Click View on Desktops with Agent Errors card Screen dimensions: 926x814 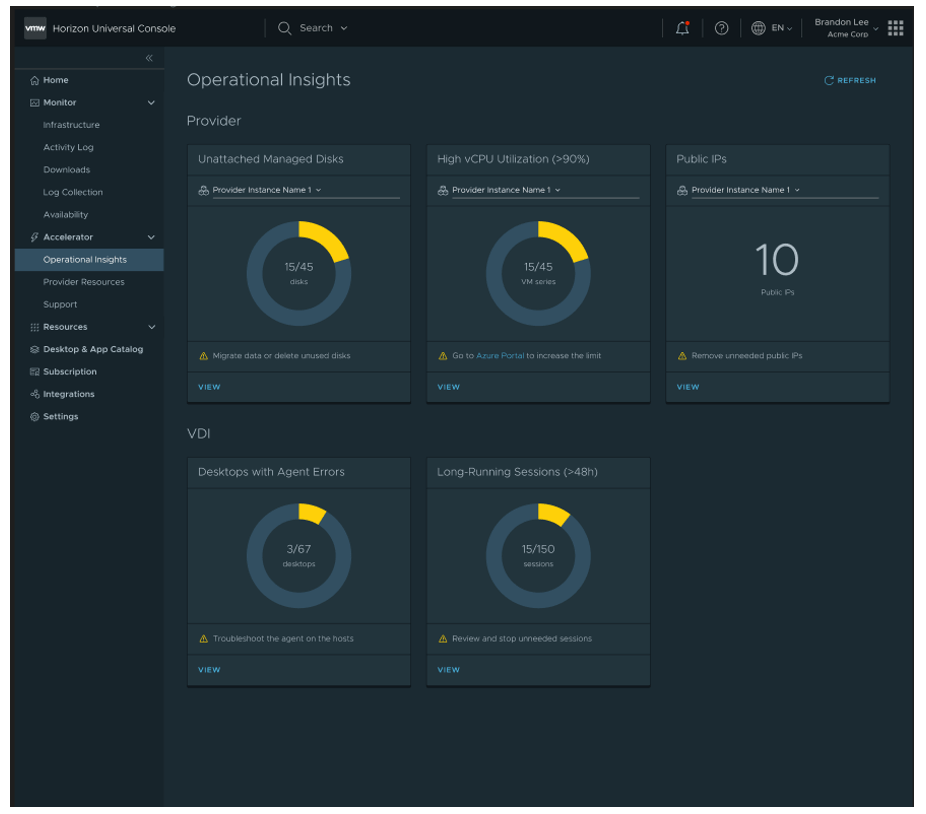tap(209, 670)
